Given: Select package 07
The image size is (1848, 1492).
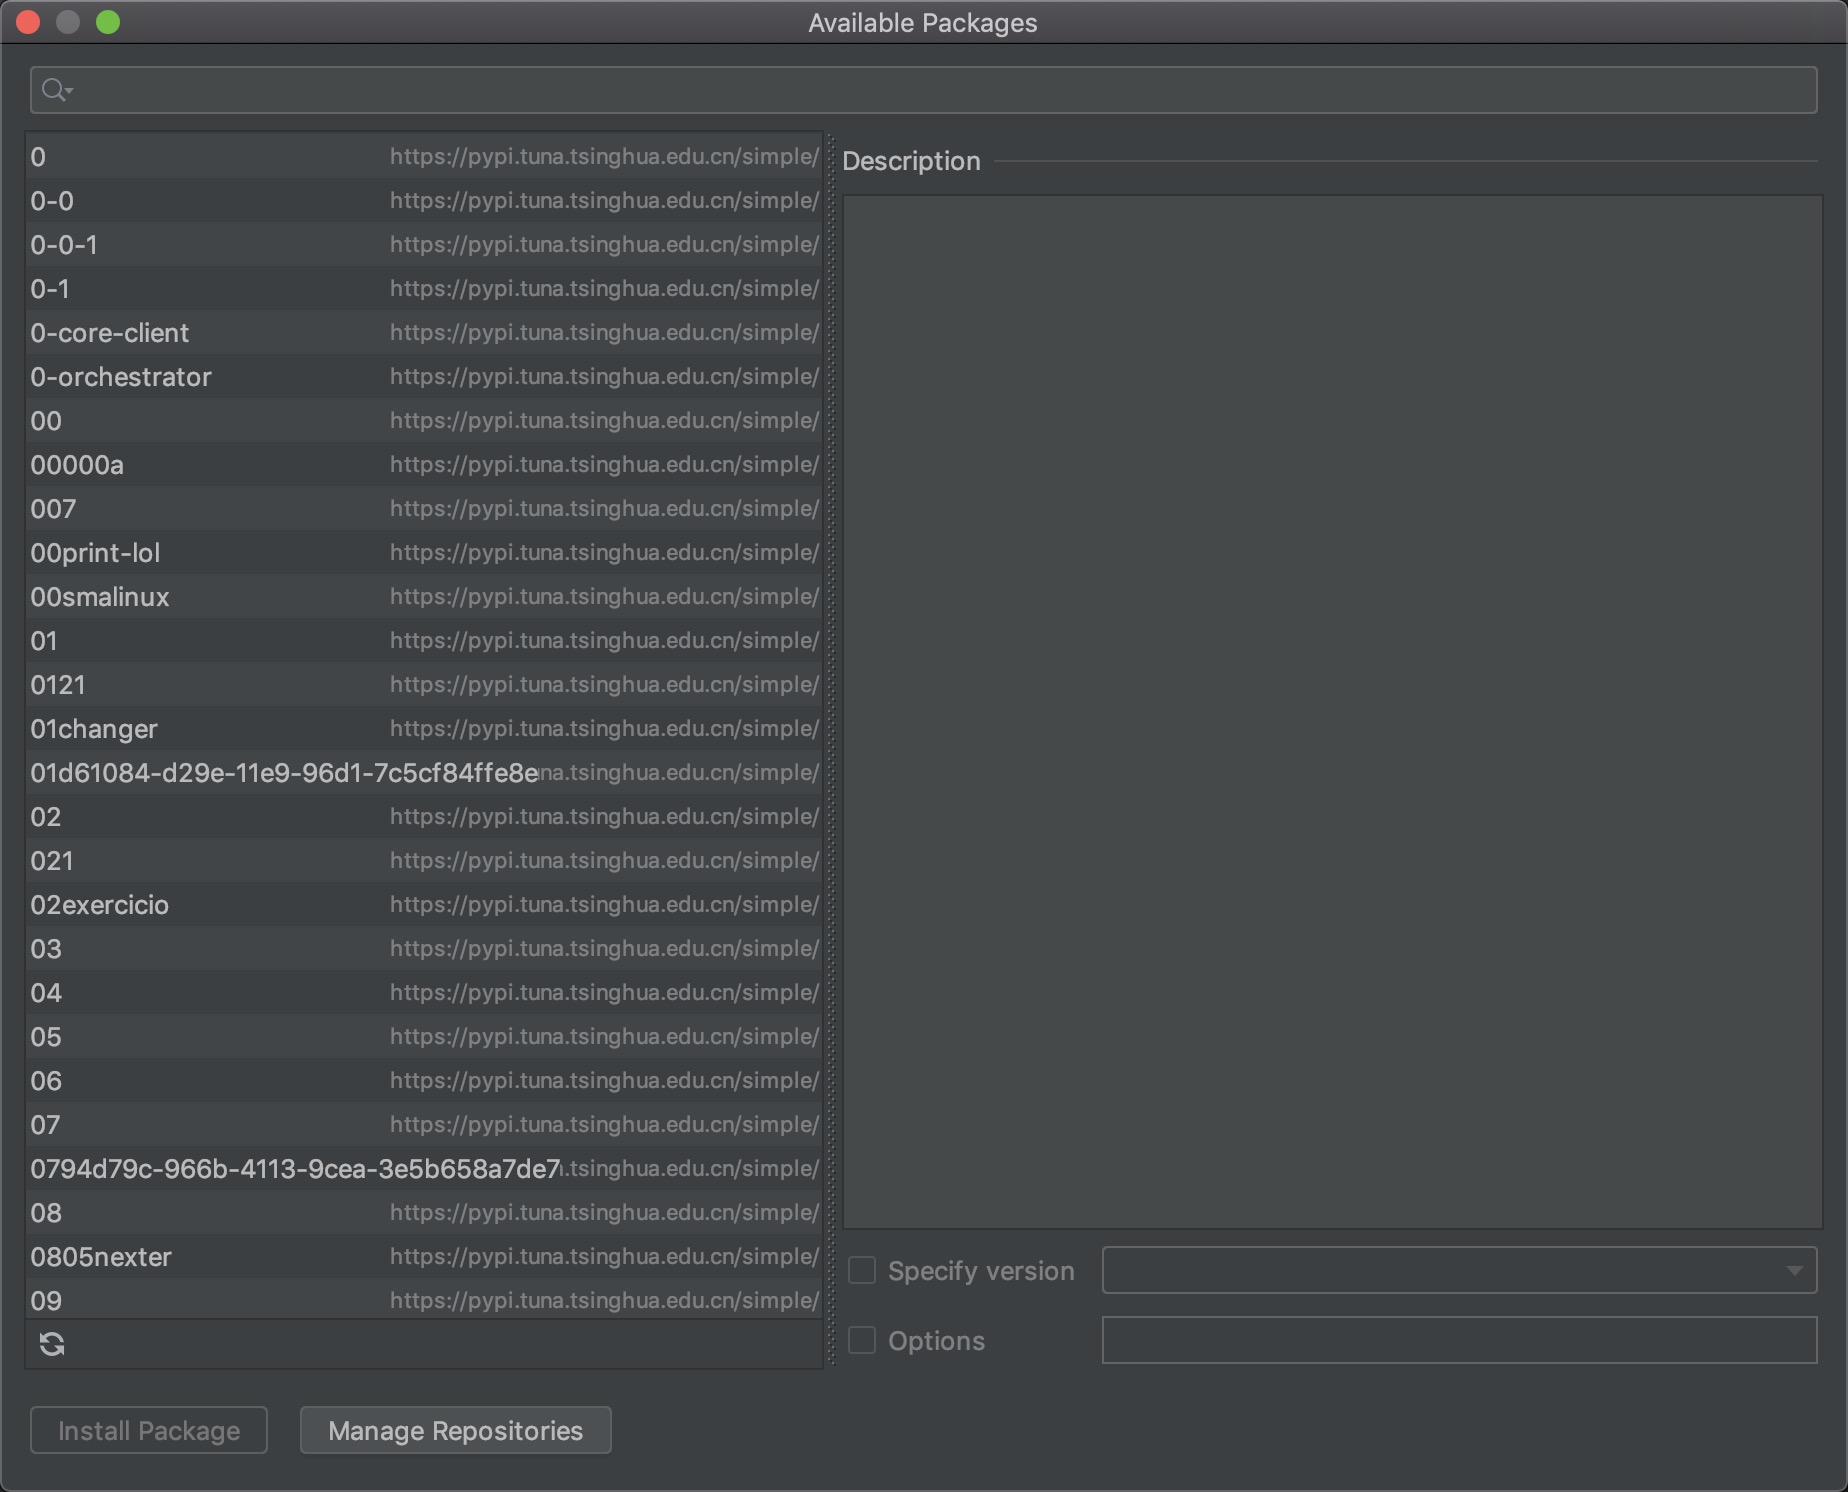Looking at the screenshot, I should tap(424, 1124).
